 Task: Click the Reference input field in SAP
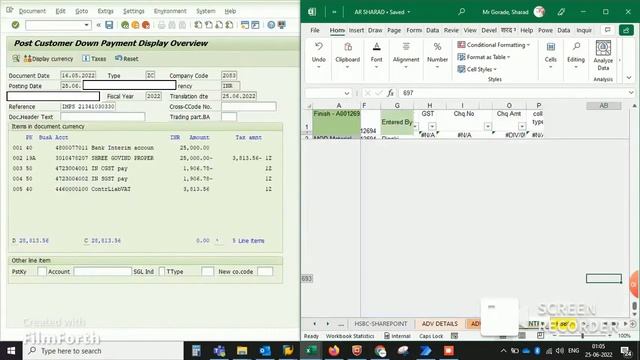point(88,107)
